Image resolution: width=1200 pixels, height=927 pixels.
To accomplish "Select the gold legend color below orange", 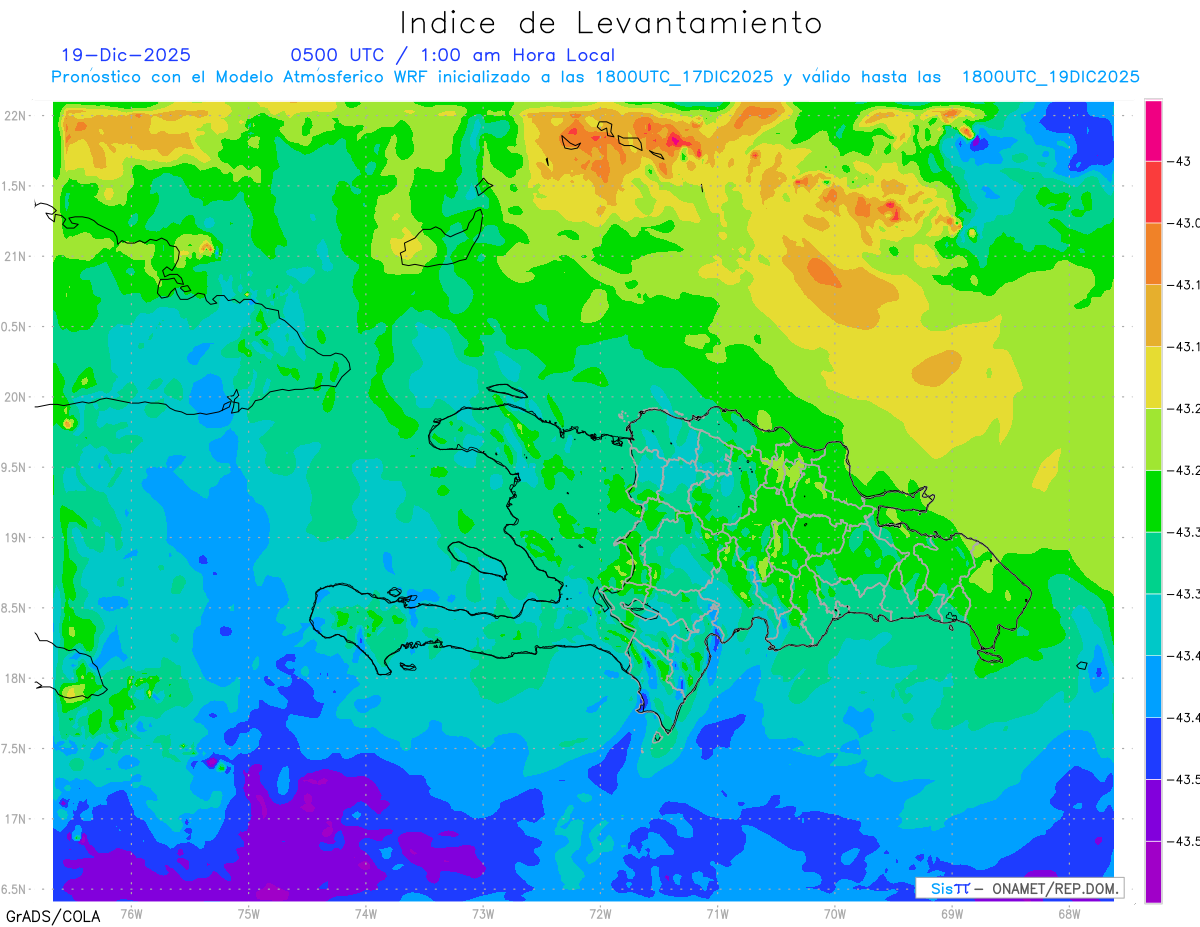I will point(1153,315).
